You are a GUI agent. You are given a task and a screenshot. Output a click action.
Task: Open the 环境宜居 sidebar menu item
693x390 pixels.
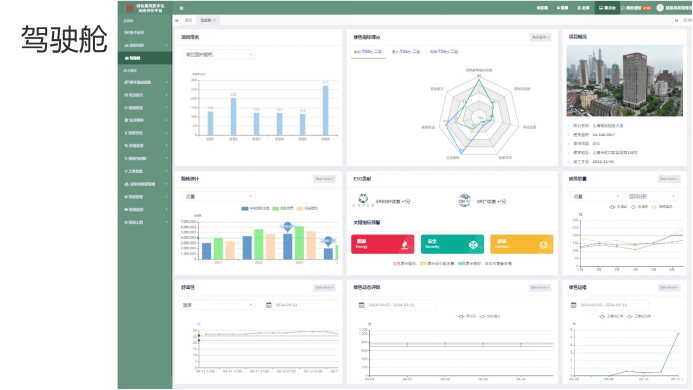[145, 145]
